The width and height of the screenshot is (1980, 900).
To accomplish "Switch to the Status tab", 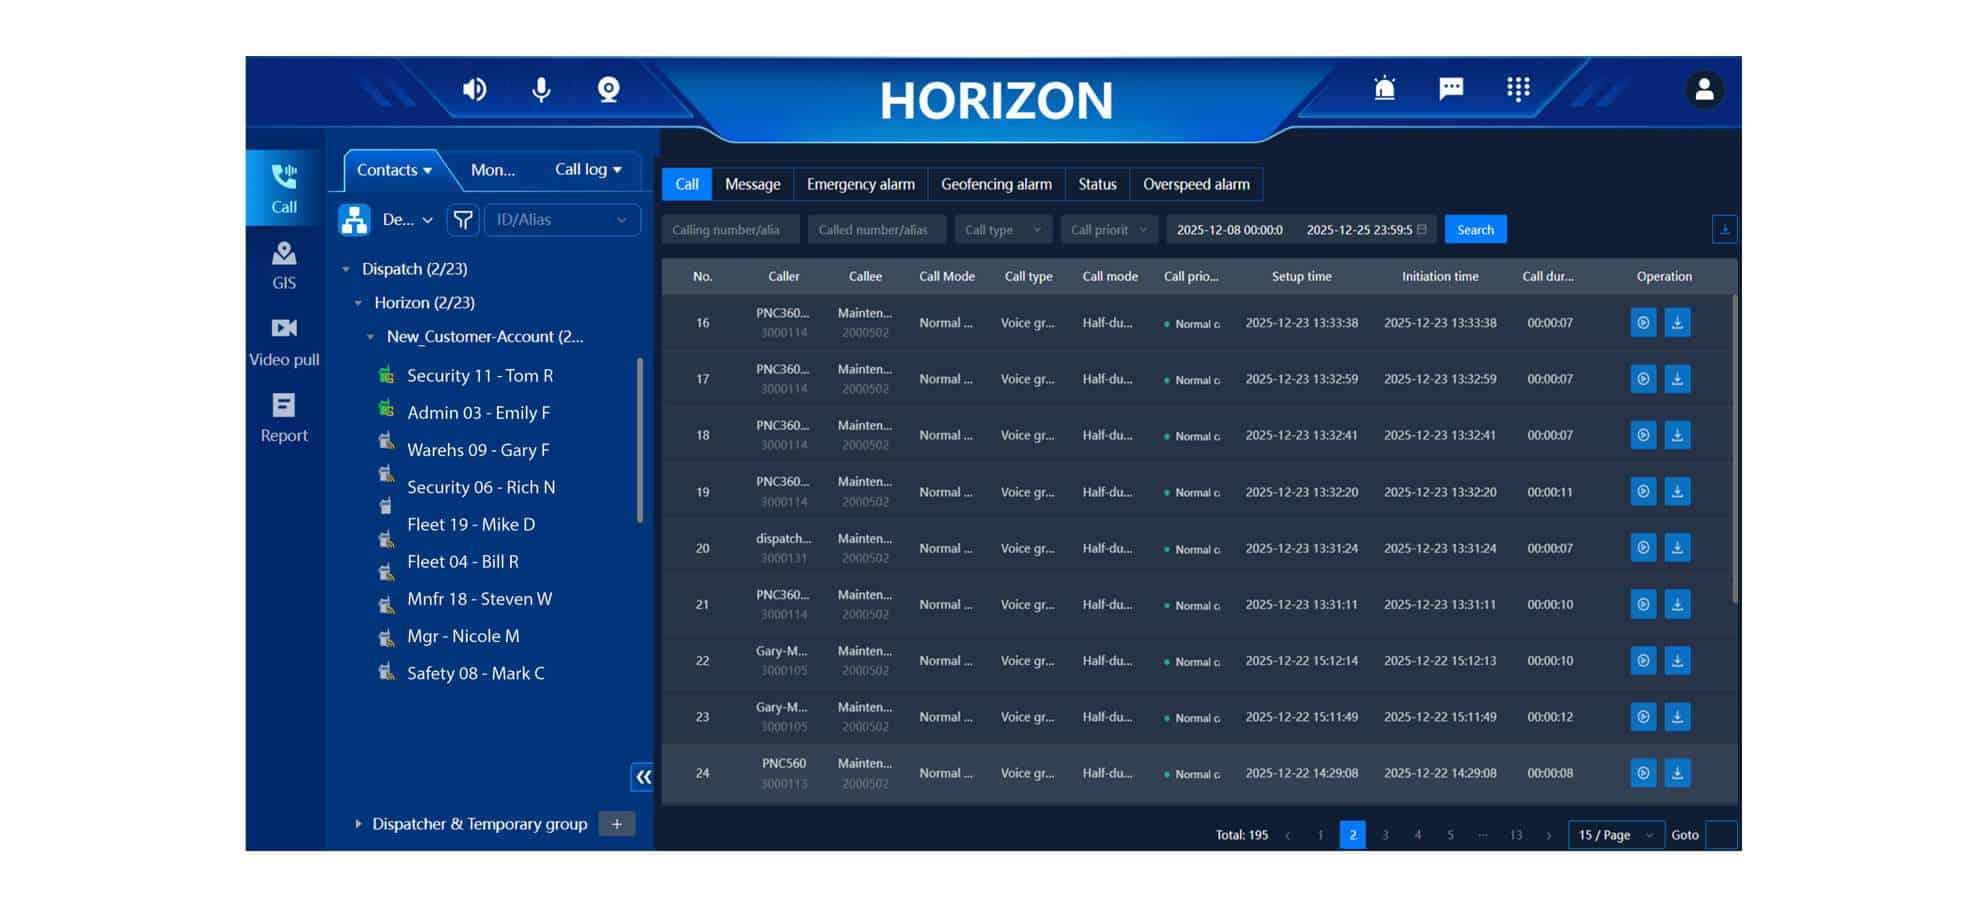I will (x=1097, y=184).
